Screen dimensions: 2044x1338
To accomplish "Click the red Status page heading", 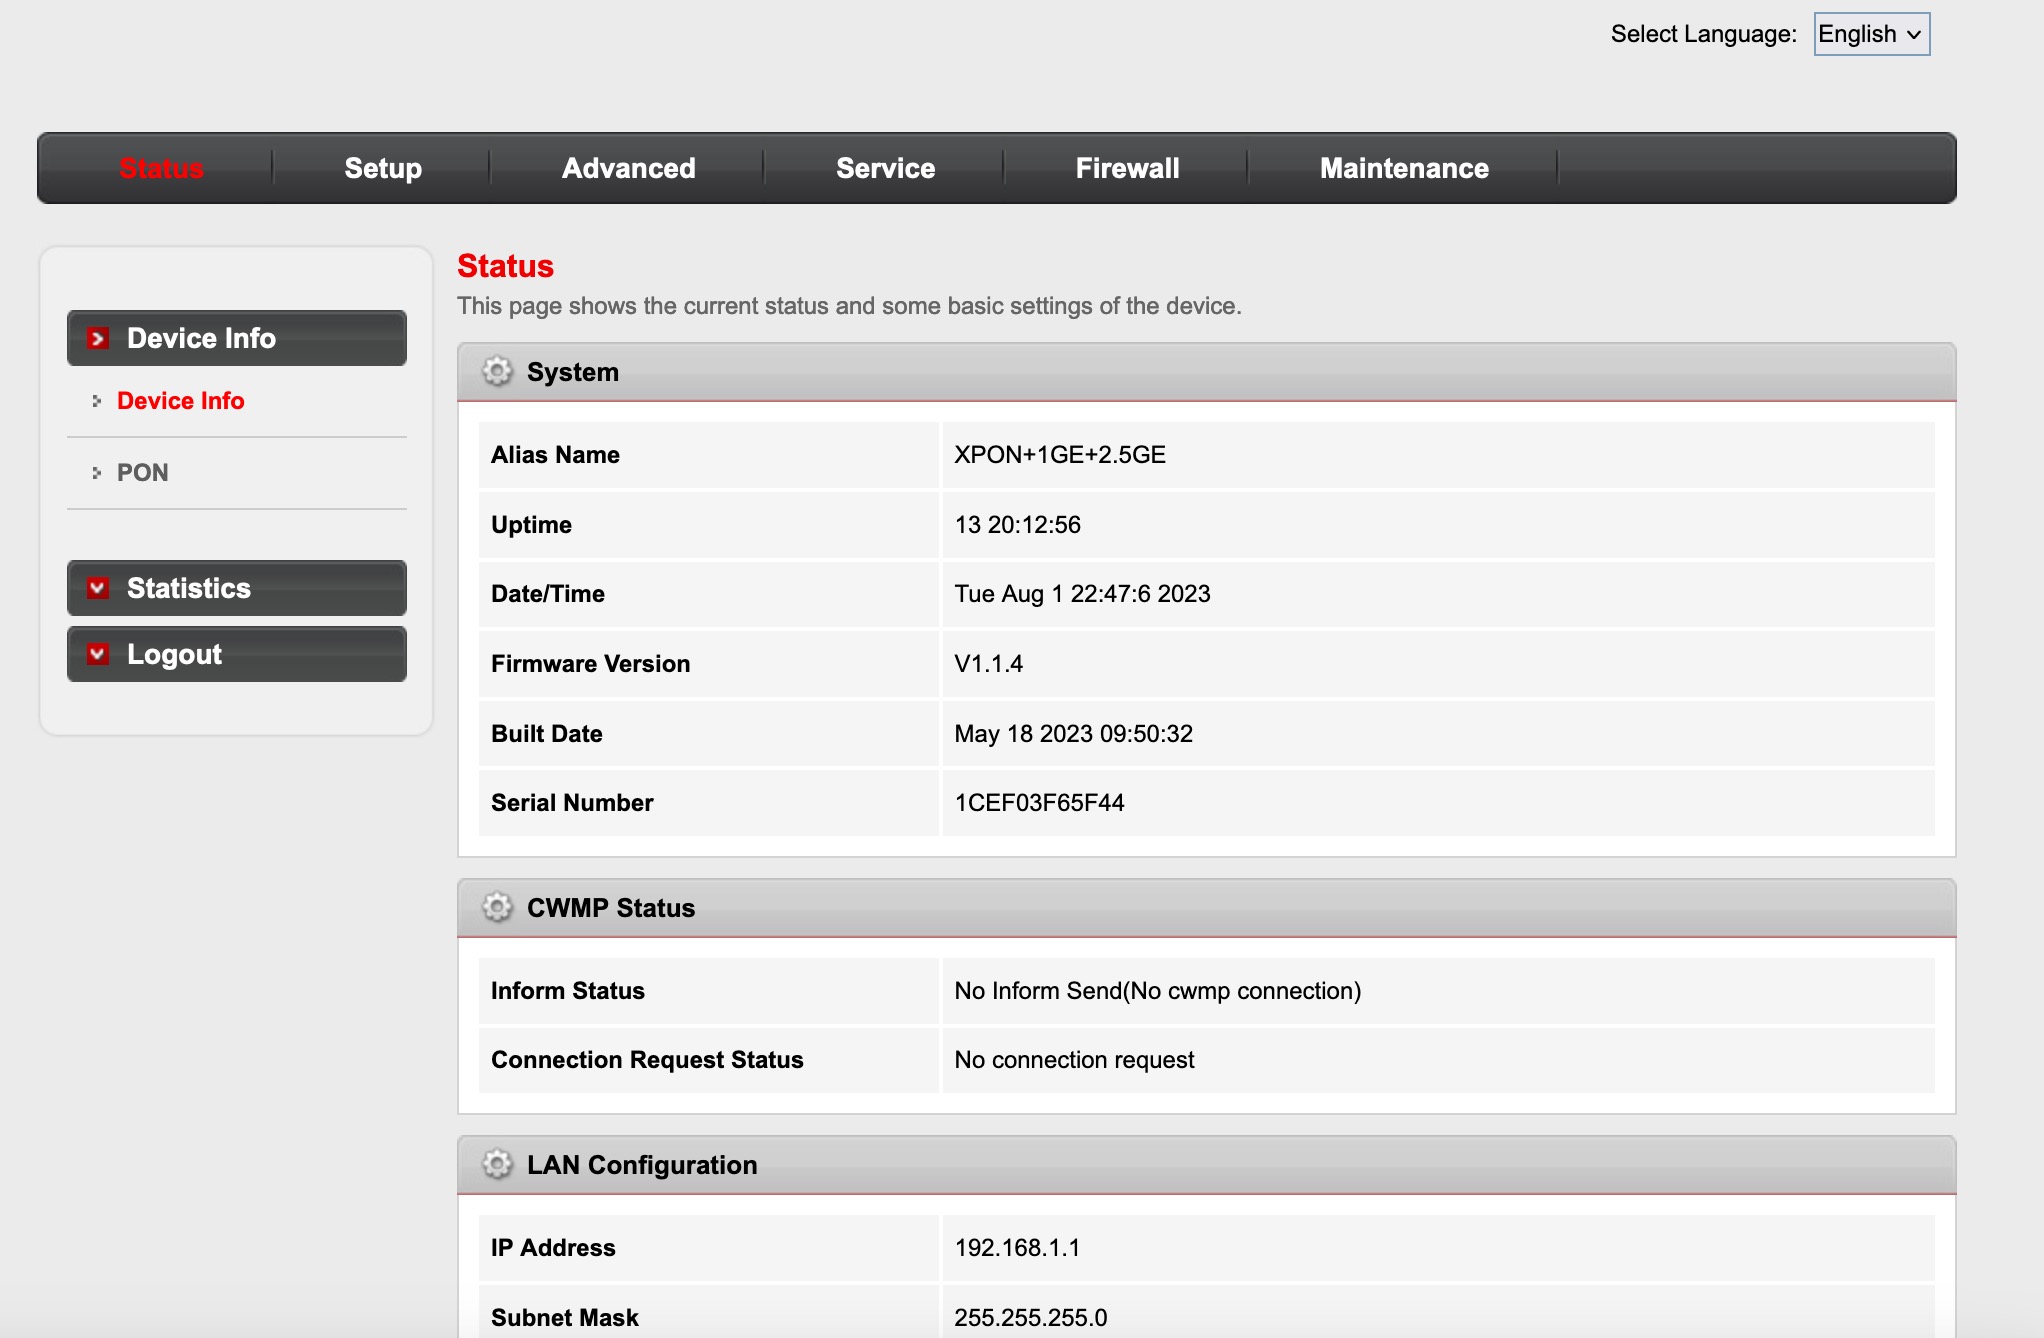I will (505, 266).
